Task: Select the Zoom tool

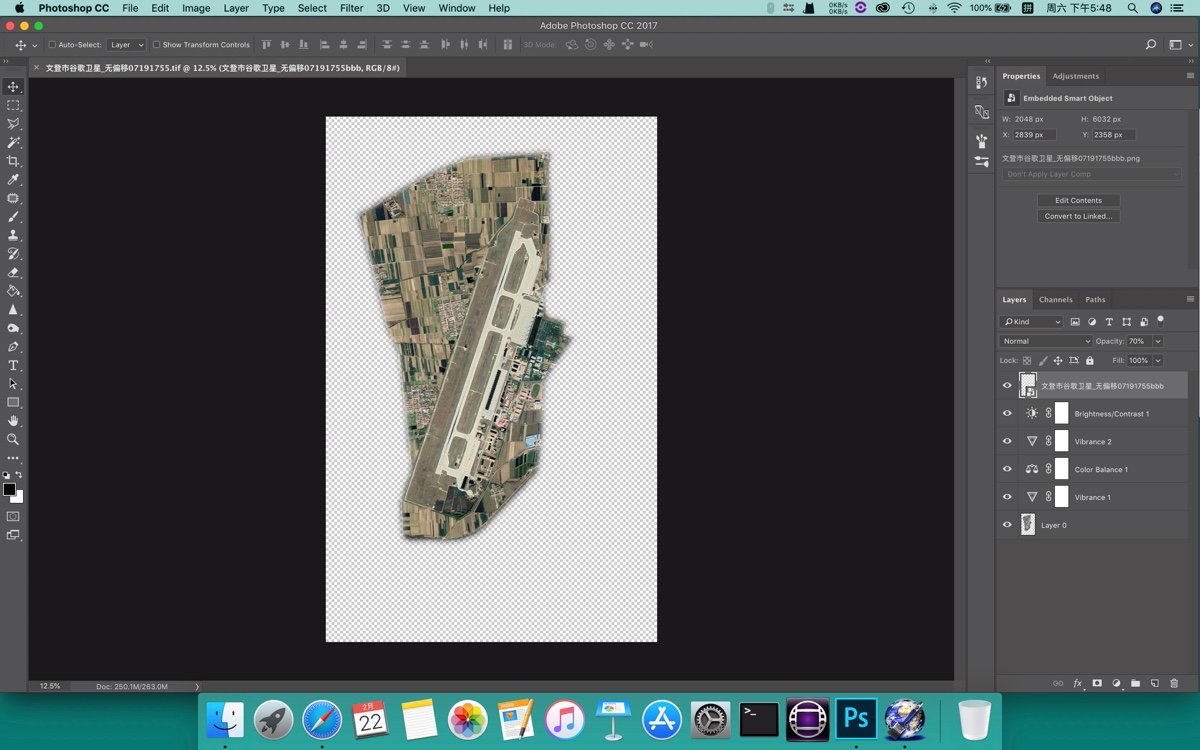Action: (x=14, y=438)
